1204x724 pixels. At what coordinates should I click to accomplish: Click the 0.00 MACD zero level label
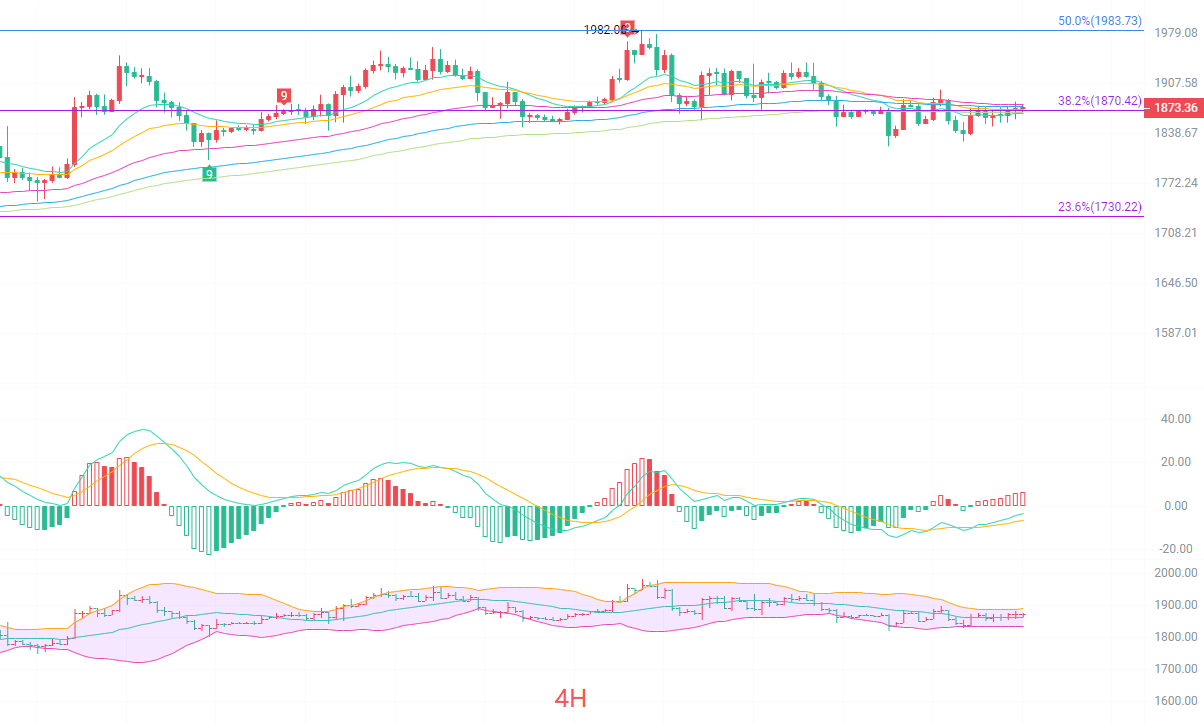[1178, 505]
